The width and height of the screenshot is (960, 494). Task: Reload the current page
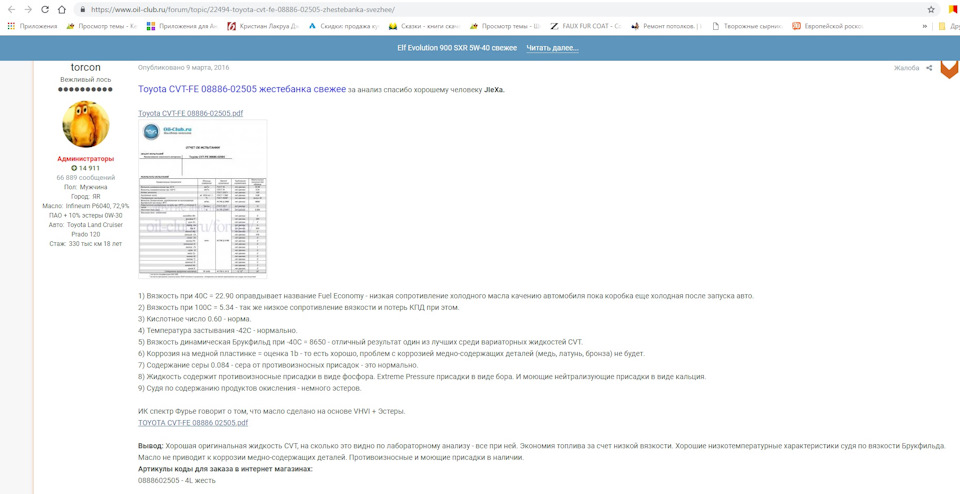tap(45, 10)
